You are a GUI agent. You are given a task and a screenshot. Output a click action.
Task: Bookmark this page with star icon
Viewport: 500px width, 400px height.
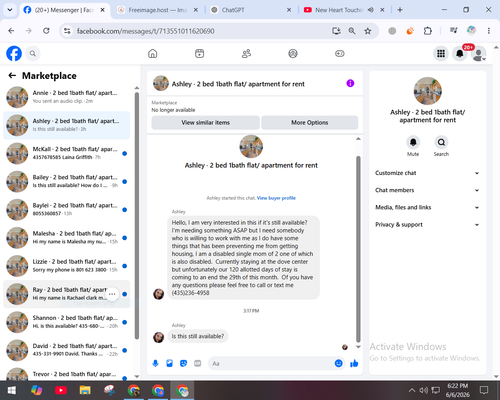tap(368, 31)
